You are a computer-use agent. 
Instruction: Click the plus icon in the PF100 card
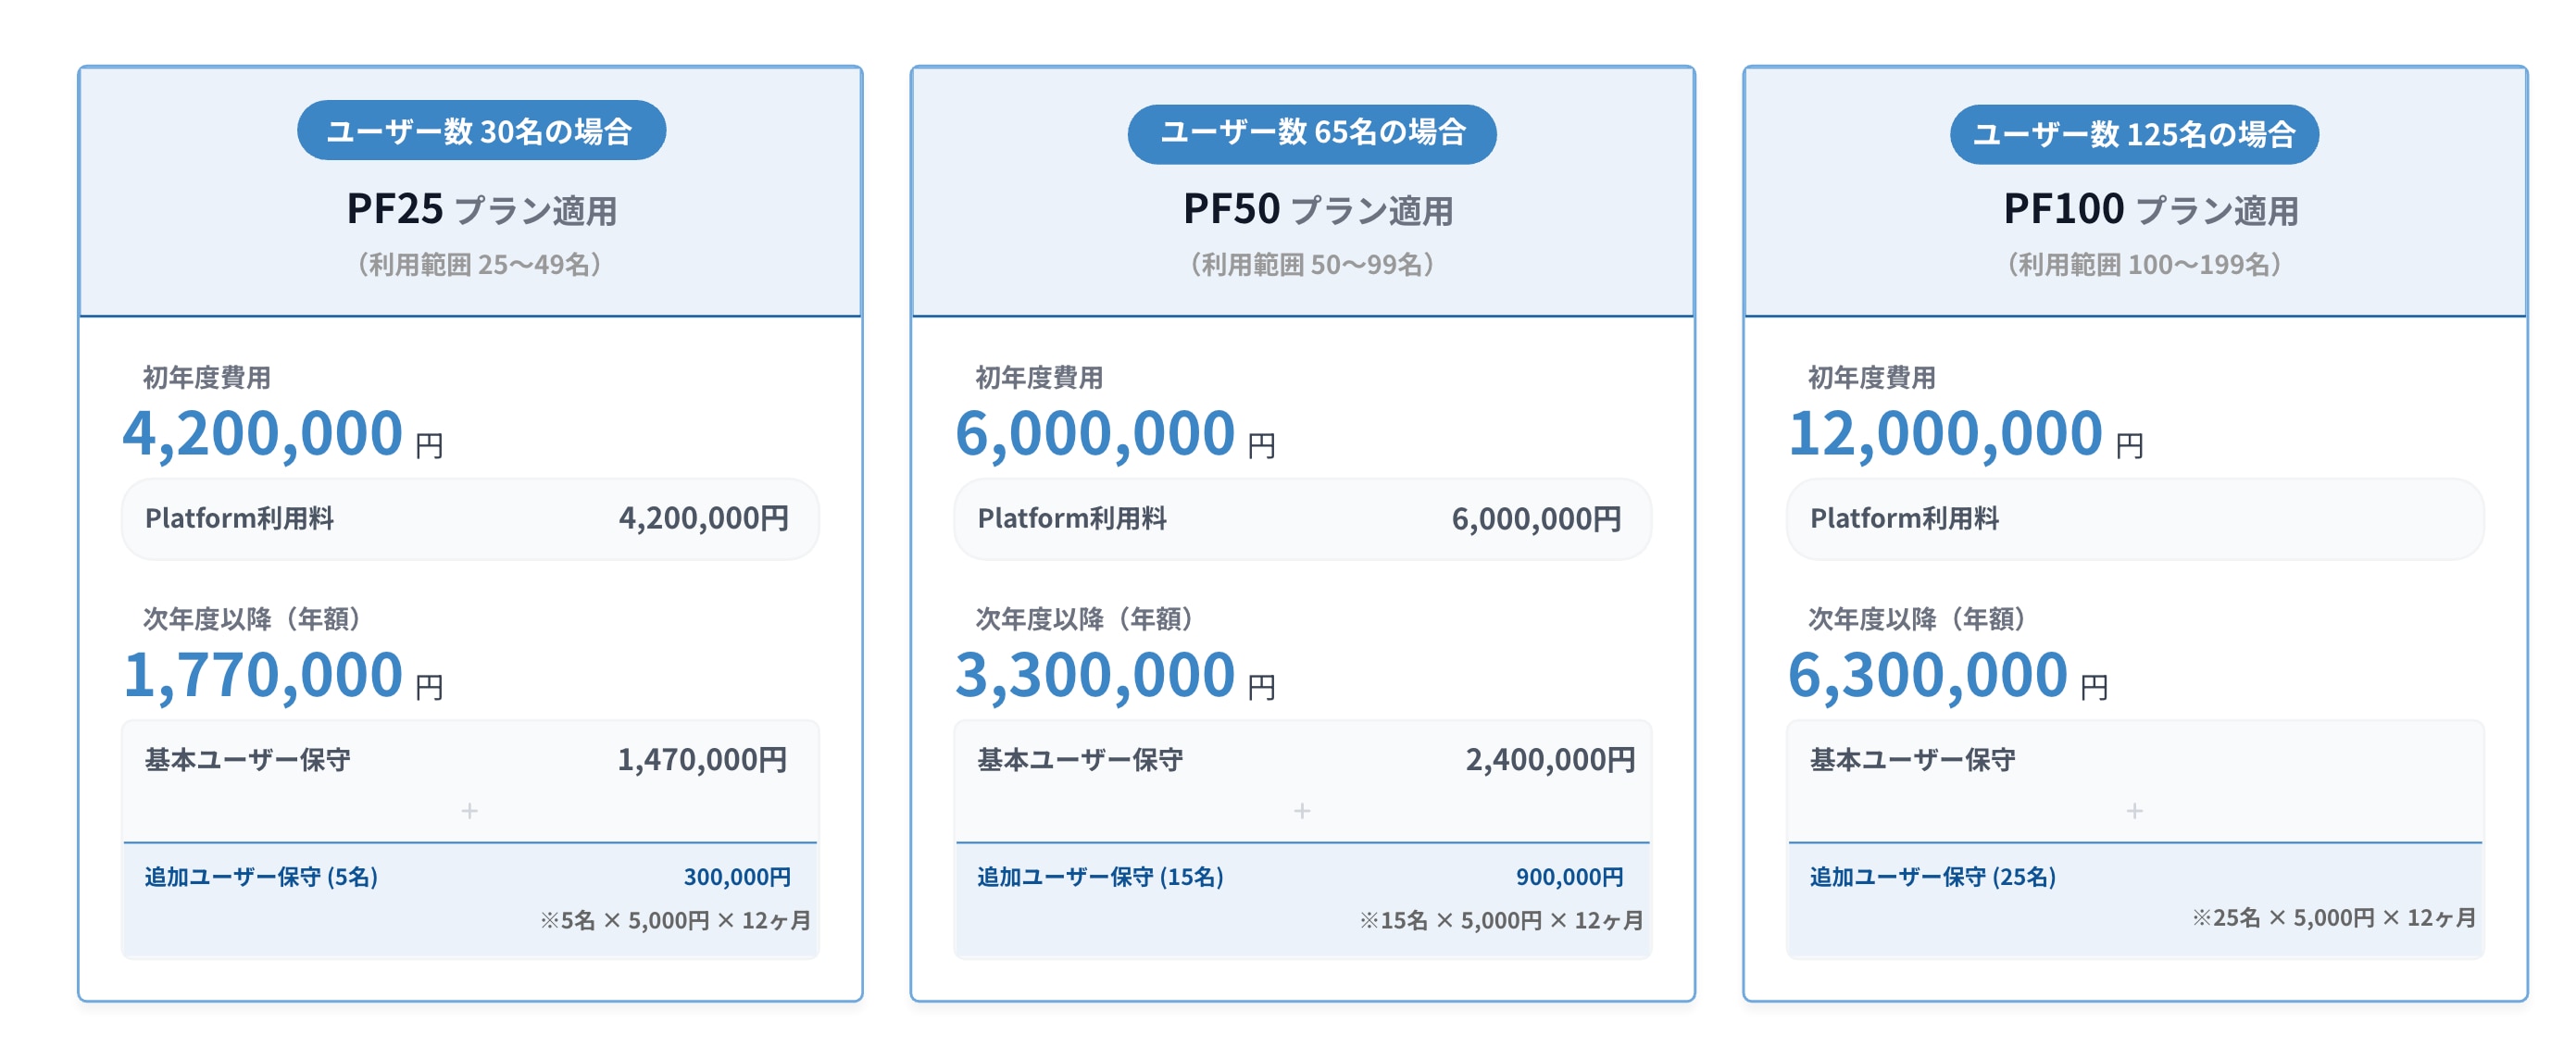[x=2134, y=810]
